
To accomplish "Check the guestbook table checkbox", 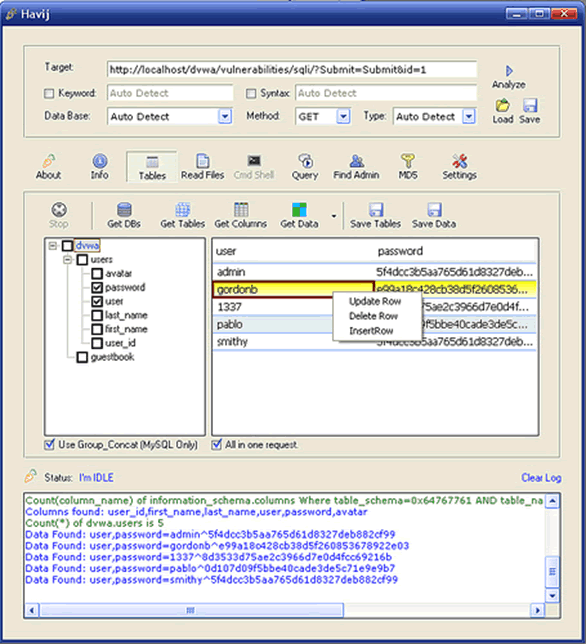I will click(x=82, y=357).
